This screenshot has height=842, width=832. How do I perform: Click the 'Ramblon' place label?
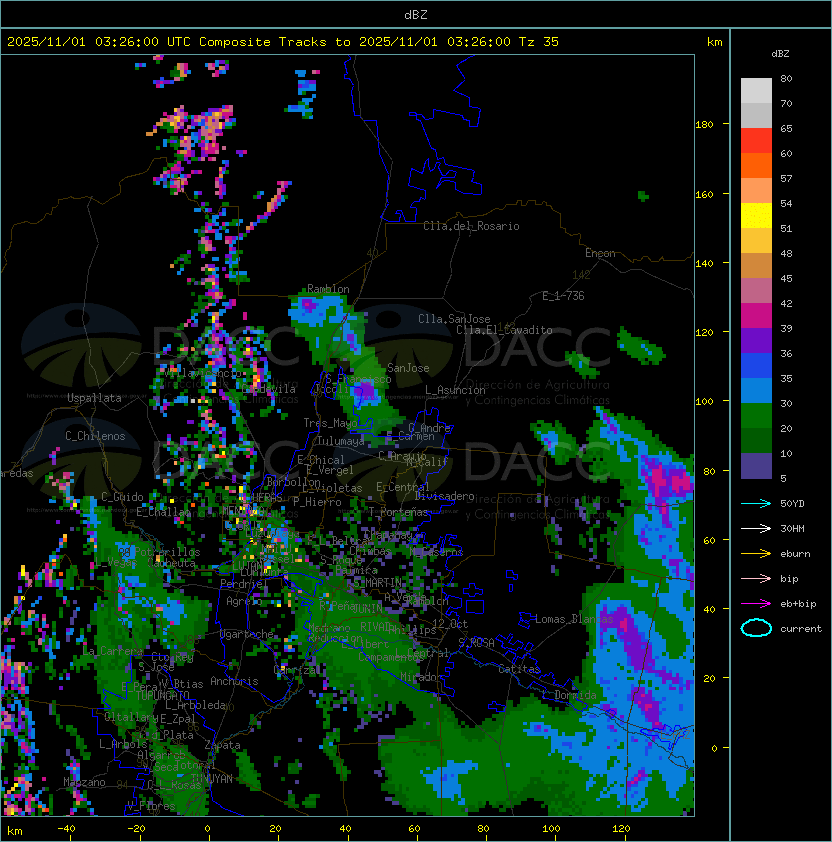tap(328, 289)
